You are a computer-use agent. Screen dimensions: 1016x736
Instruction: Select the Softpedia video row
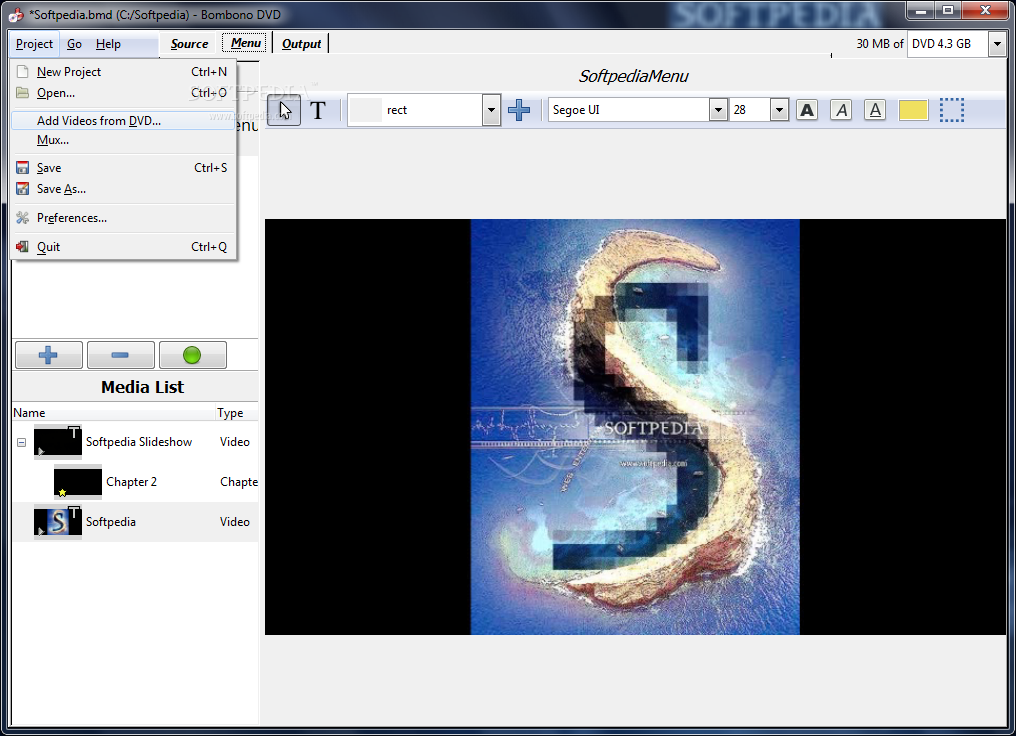click(135, 522)
